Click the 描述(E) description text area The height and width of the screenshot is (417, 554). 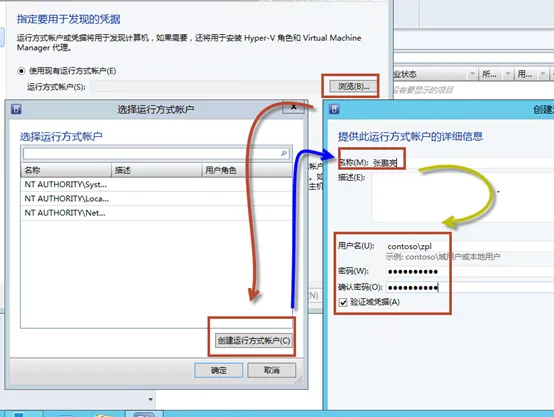[x=463, y=198]
